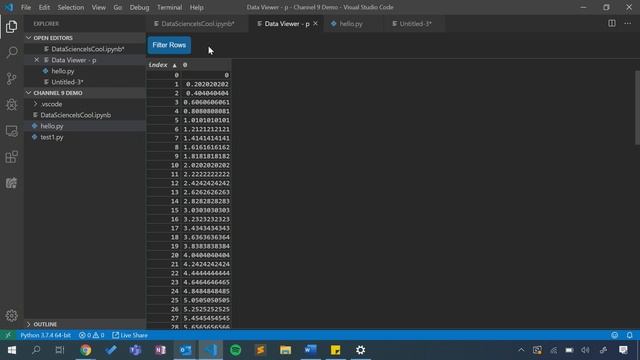Click the Filter Rows button

[169, 45]
